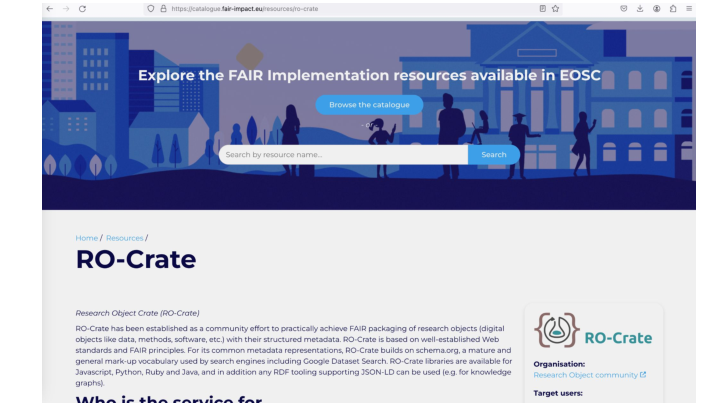Click the 'Target users:' label
The height and width of the screenshot is (405, 720).
[x=558, y=393]
